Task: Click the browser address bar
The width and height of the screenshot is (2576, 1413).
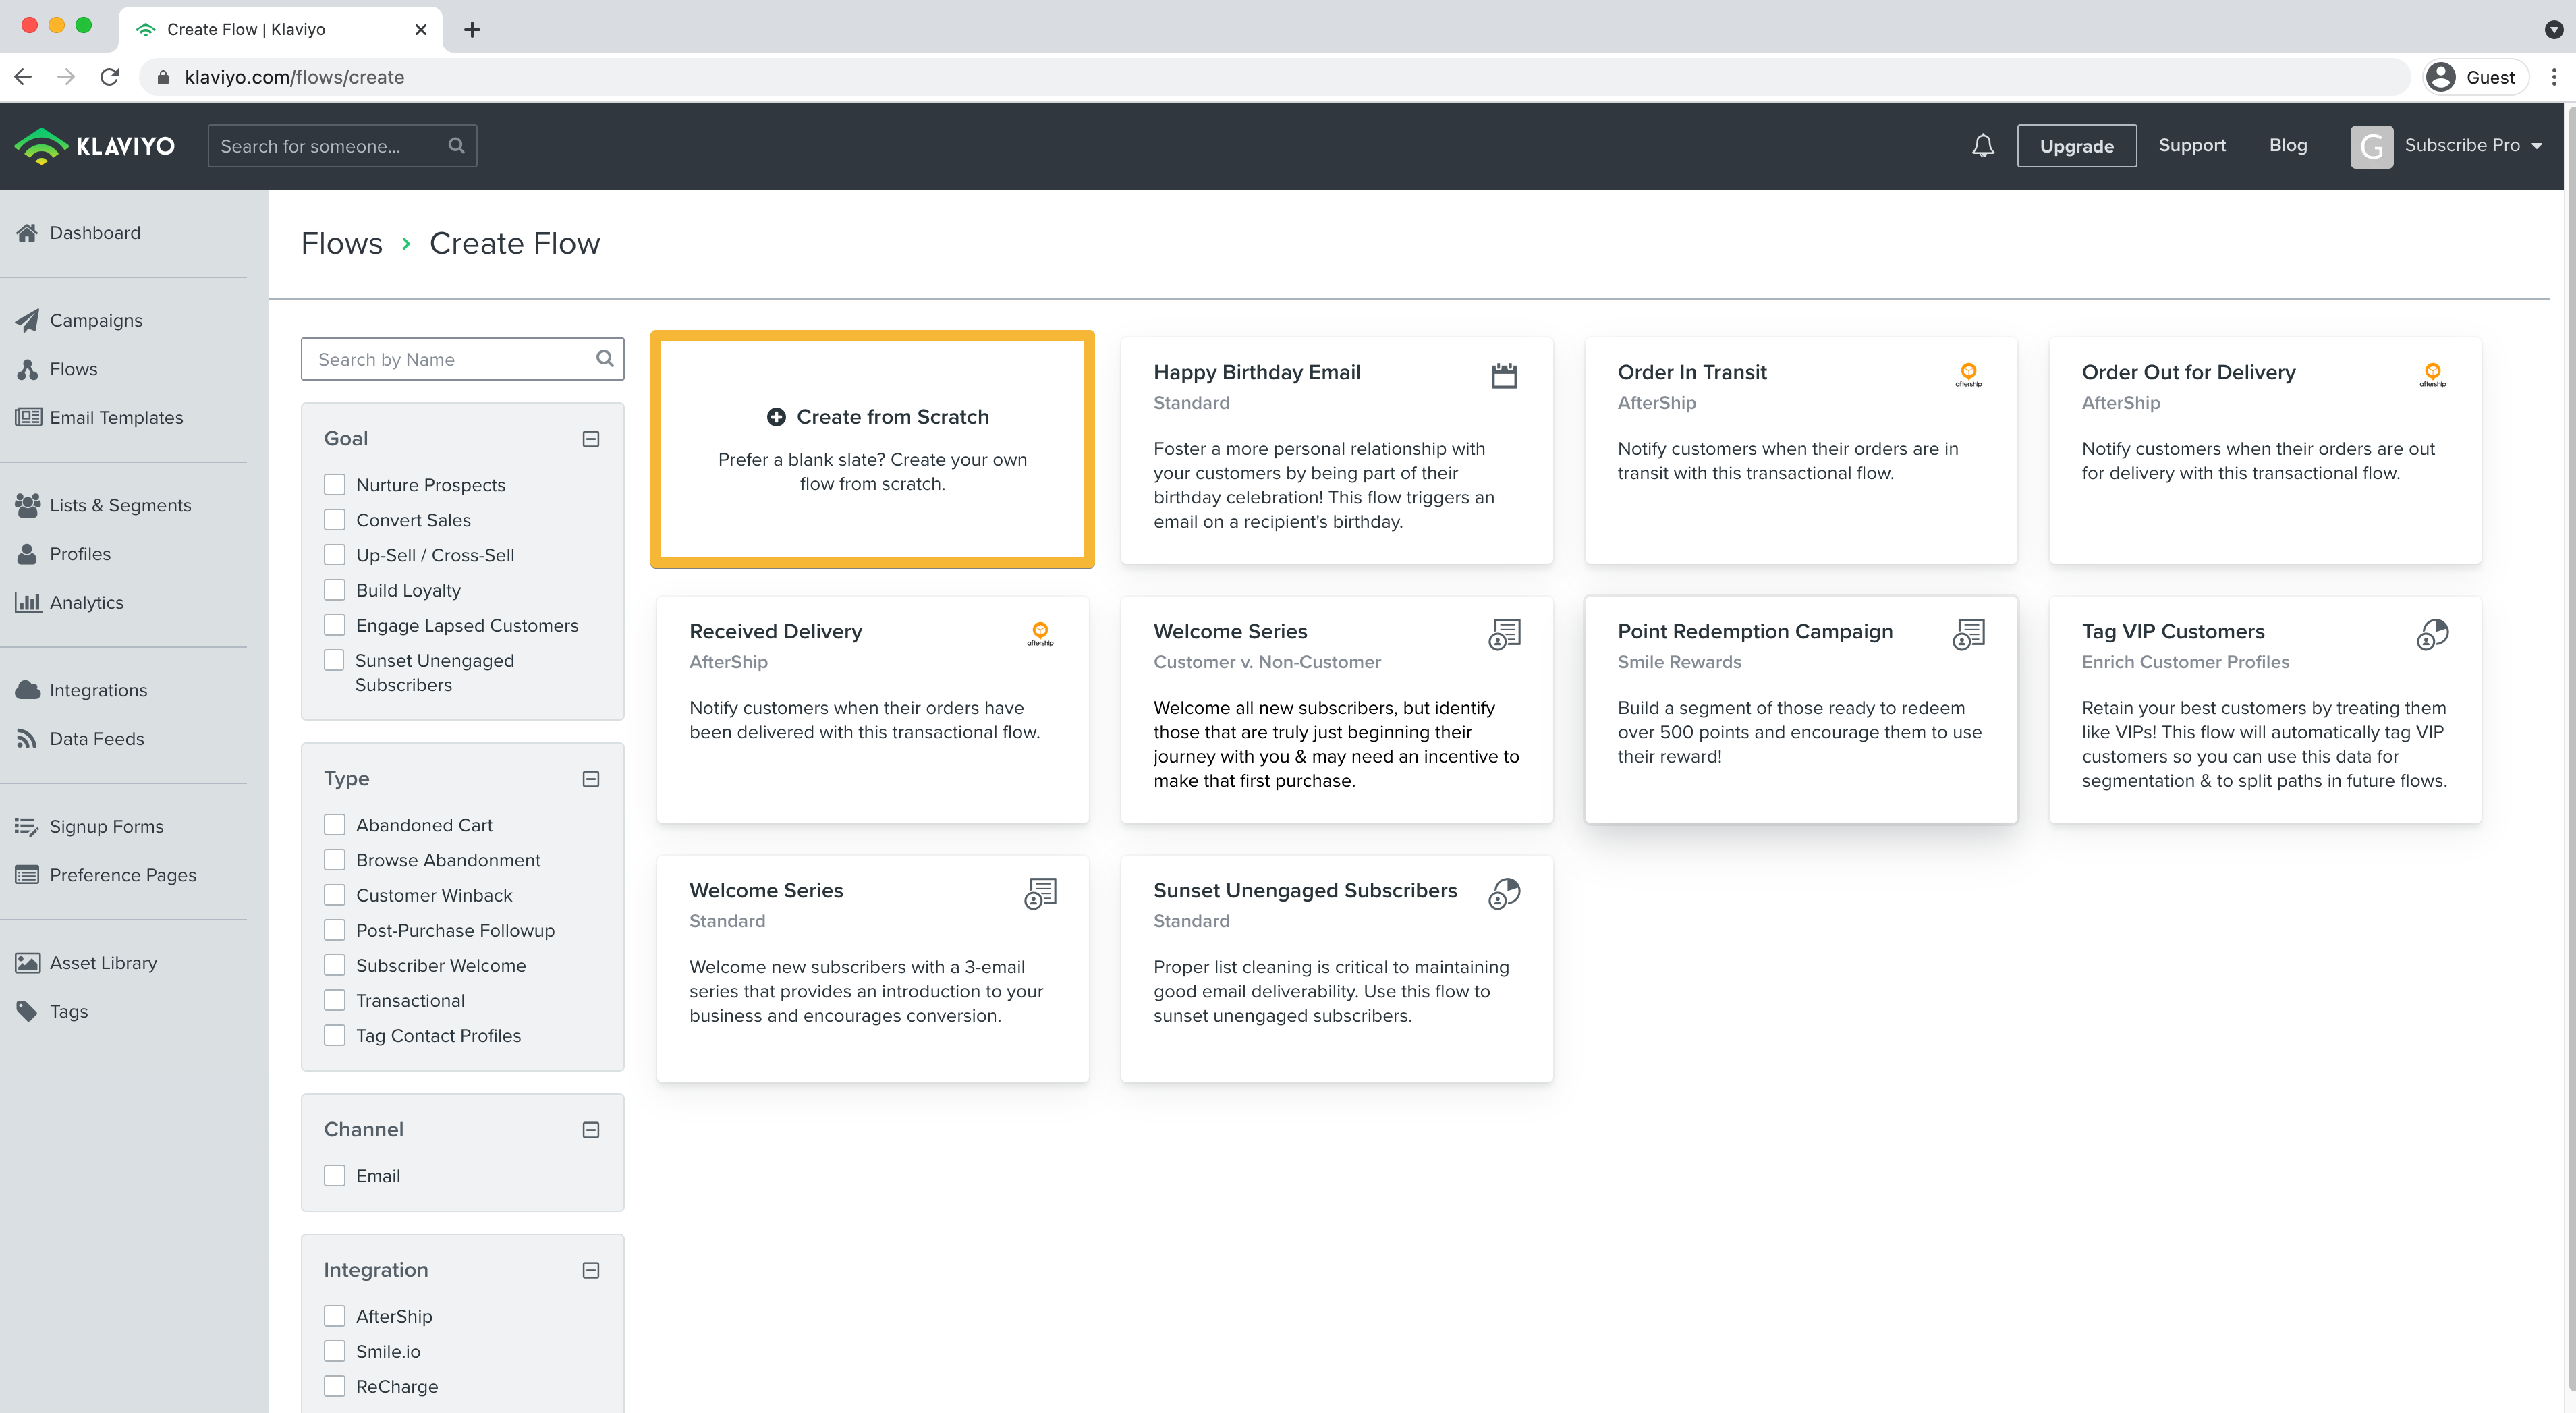Action: tap(1275, 77)
